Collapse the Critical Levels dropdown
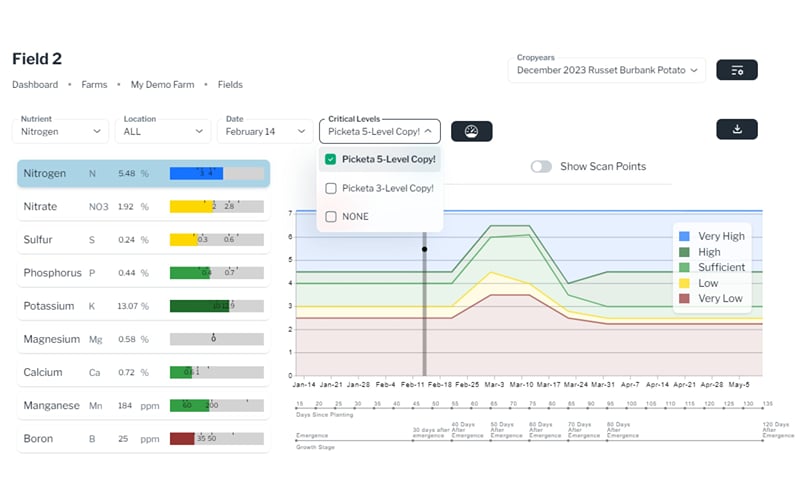Viewport: 809px width, 501px height. pos(380,132)
